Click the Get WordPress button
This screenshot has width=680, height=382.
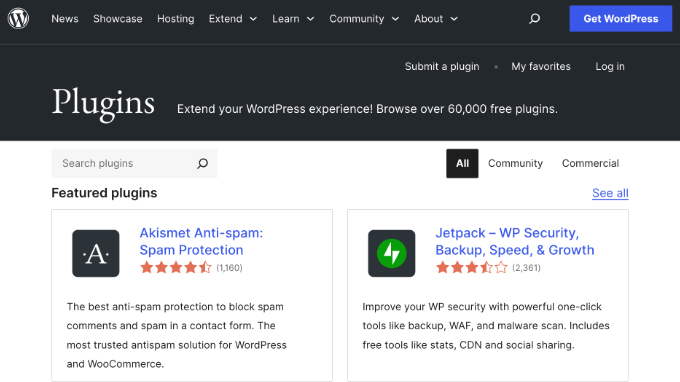tap(621, 19)
